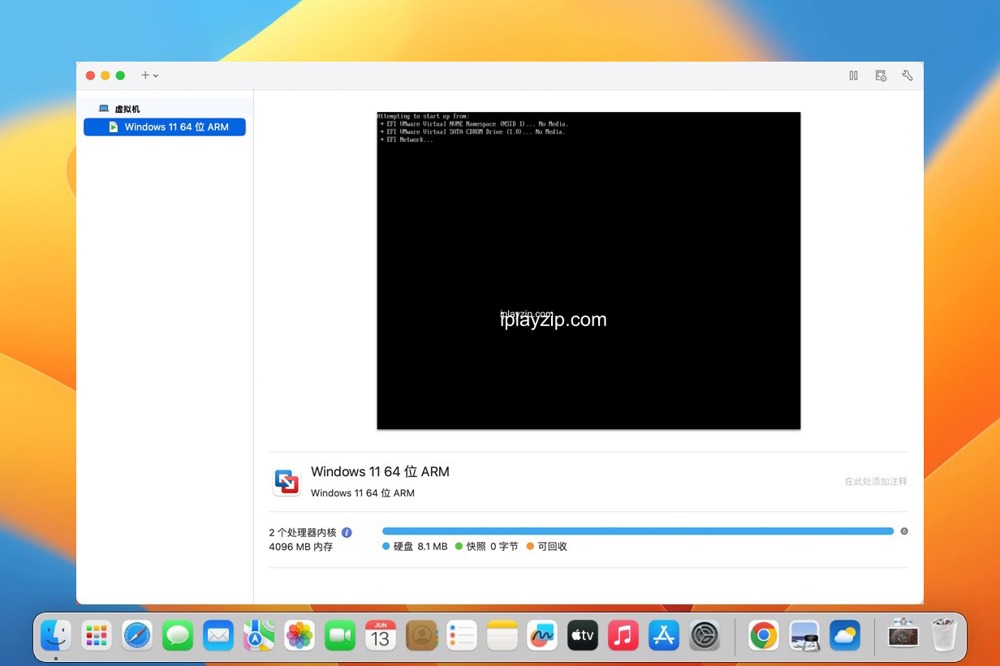The height and width of the screenshot is (666, 1000).
Task: Minimize the VMware Fusion library window
Action: coord(105,75)
